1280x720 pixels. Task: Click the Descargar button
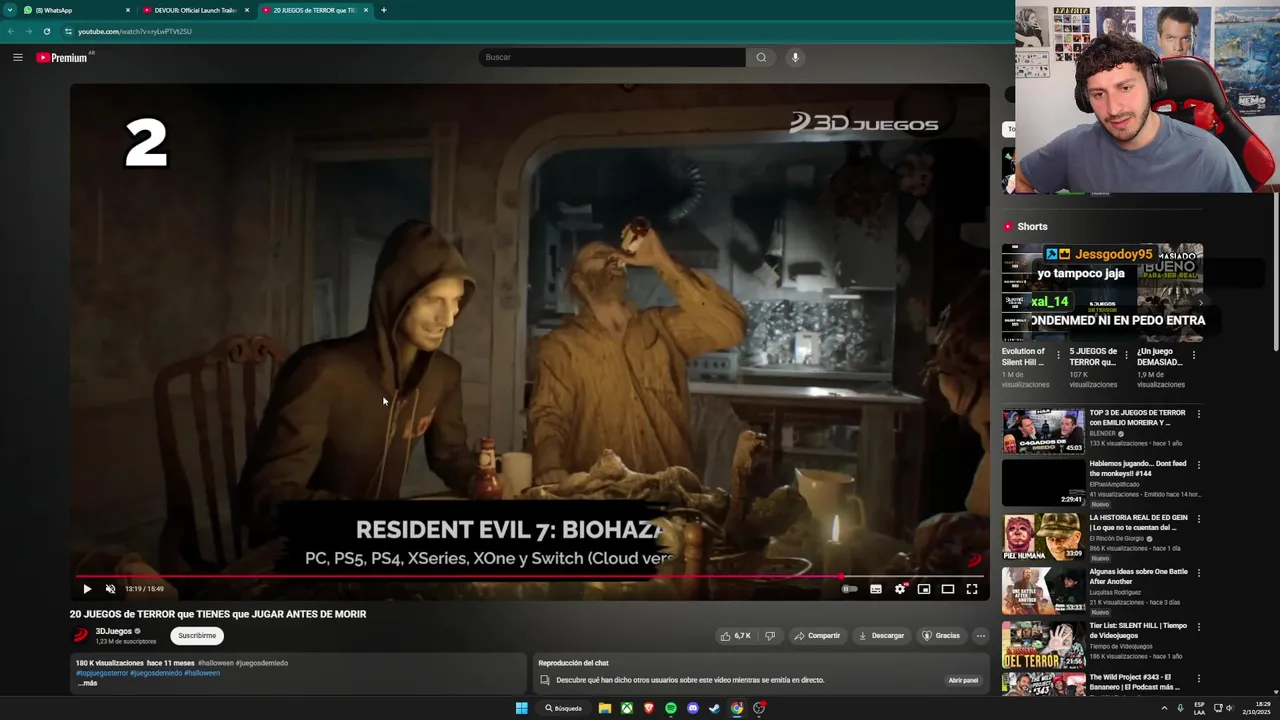[882, 635]
